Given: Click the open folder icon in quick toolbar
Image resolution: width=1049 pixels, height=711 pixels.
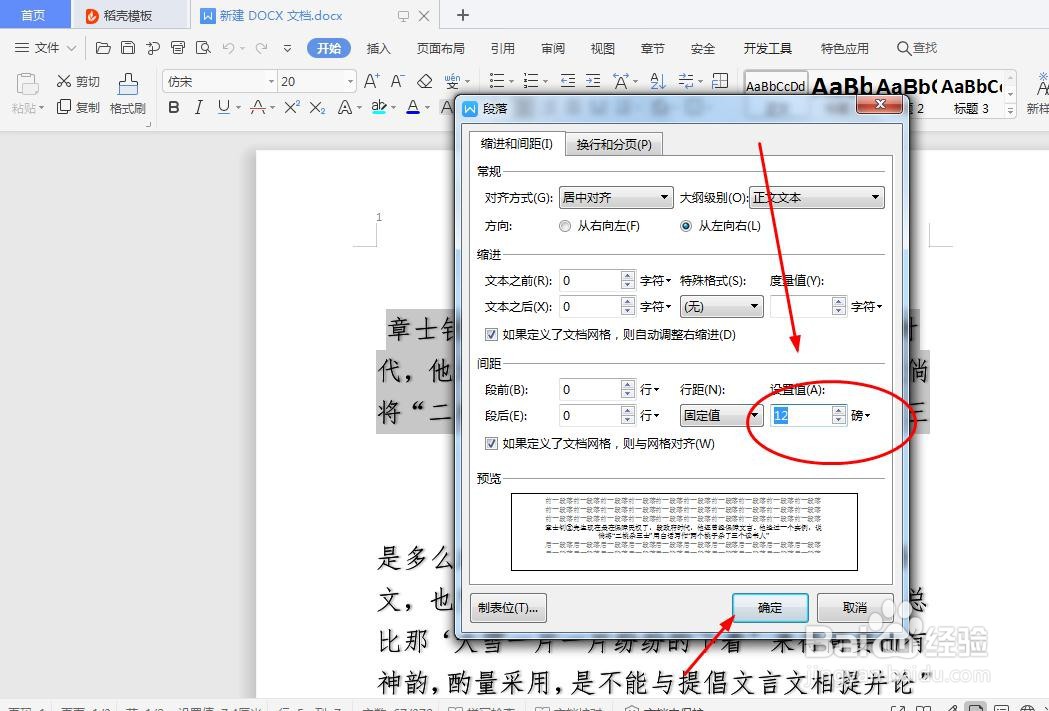Looking at the screenshot, I should pyautogui.click(x=102, y=48).
